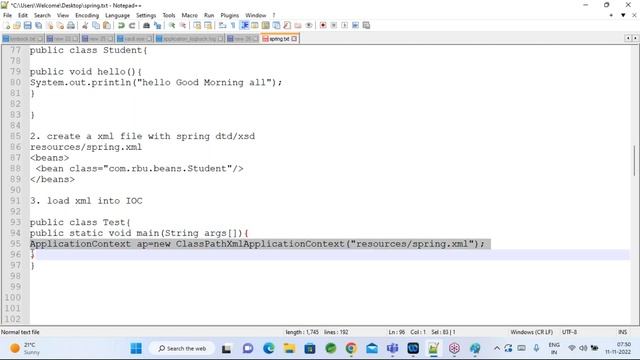Image resolution: width=640 pixels, height=360 pixels.
Task: Click the vertical scrollbar thumb
Action: pos(635,160)
